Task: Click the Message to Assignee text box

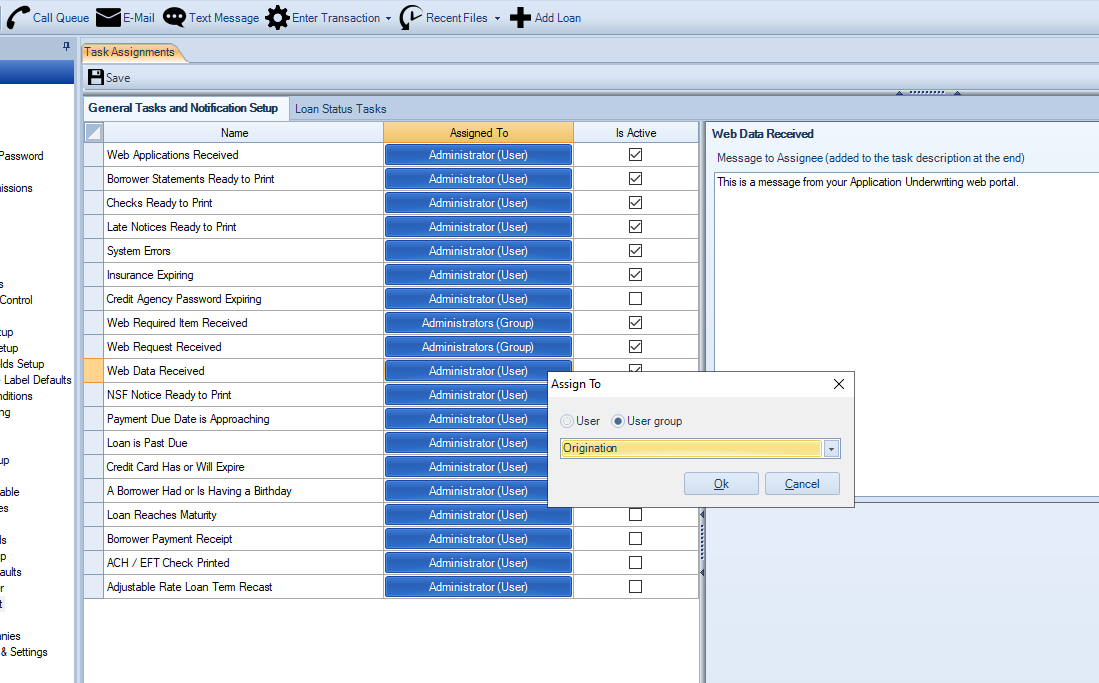Action: 906,333
